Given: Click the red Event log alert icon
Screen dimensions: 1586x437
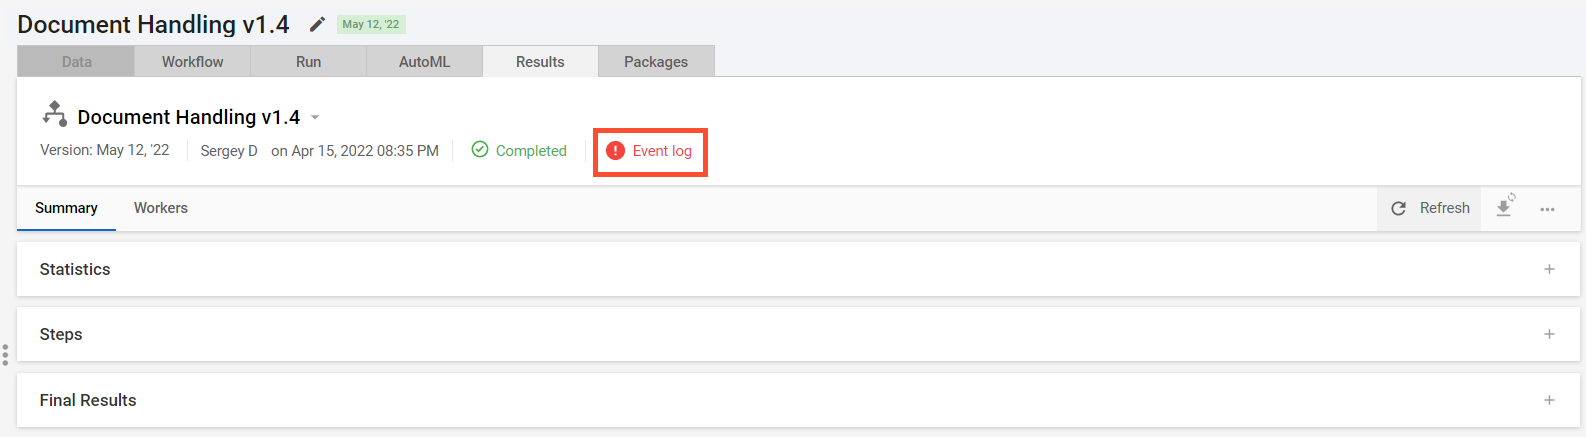Looking at the screenshot, I should pyautogui.click(x=615, y=151).
